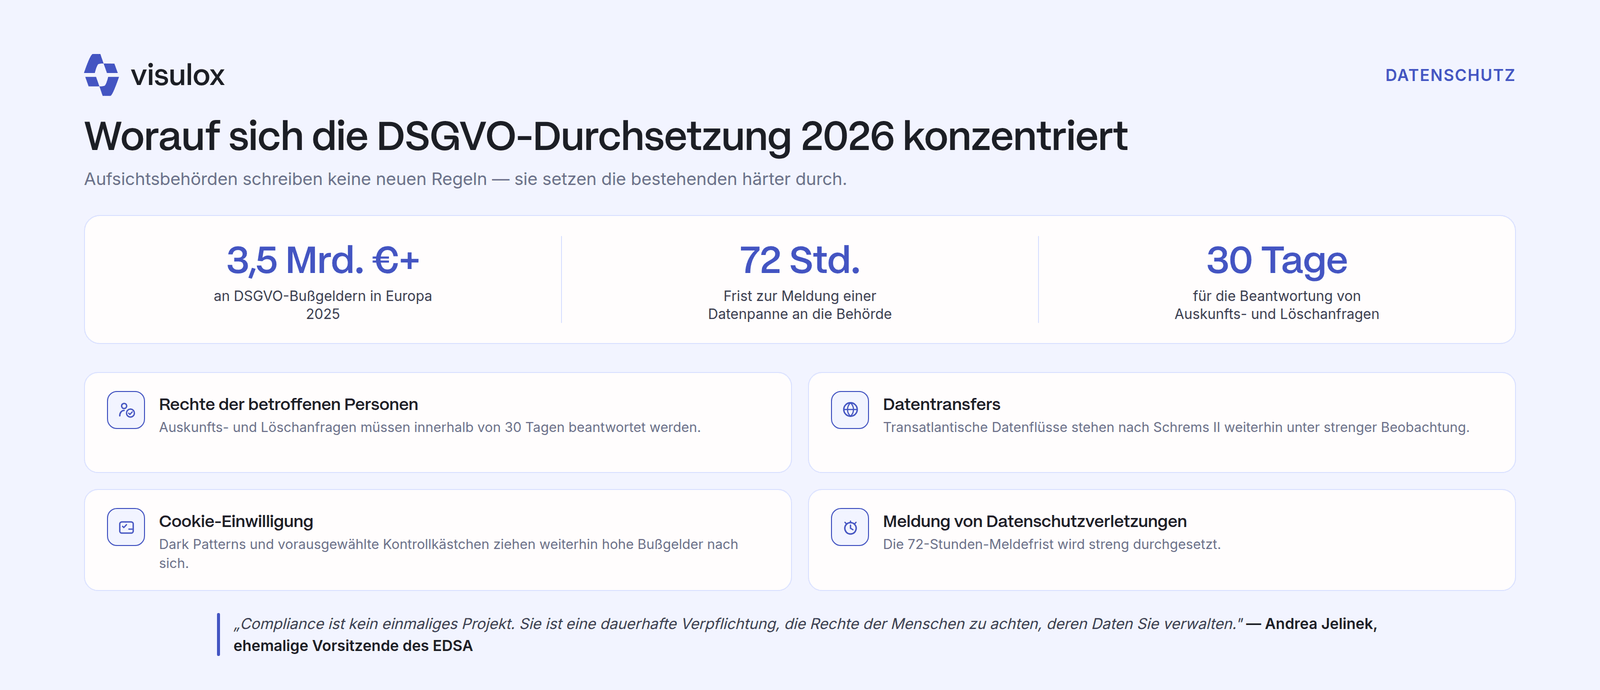Select the Cookie-Einwilligung heading
The height and width of the screenshot is (690, 1600).
(236, 521)
